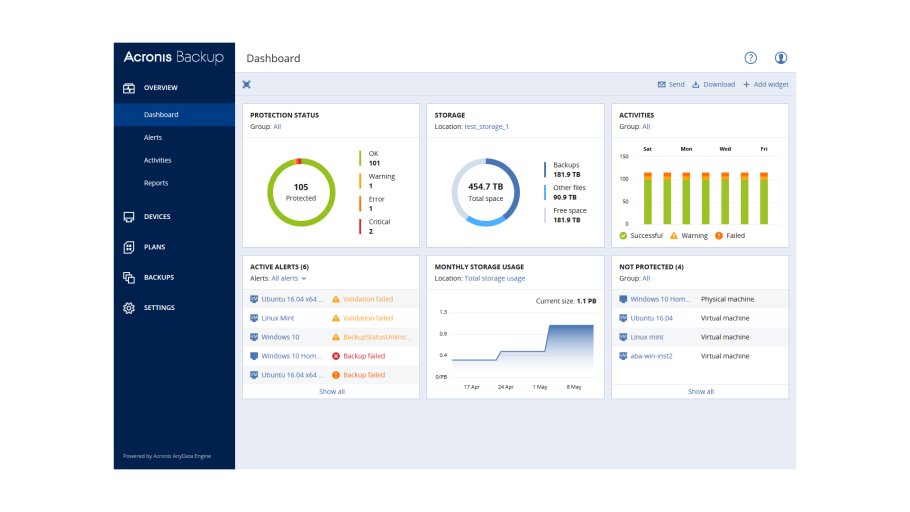Click the help question mark icon

coord(751,58)
